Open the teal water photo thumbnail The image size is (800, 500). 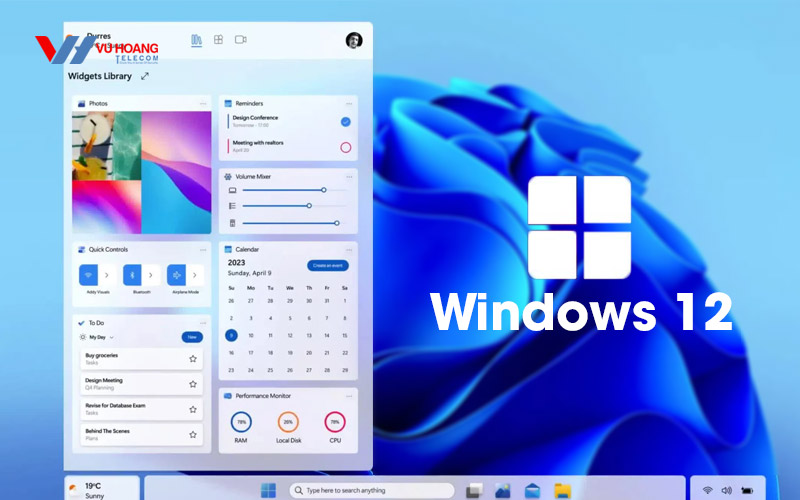coord(127,146)
